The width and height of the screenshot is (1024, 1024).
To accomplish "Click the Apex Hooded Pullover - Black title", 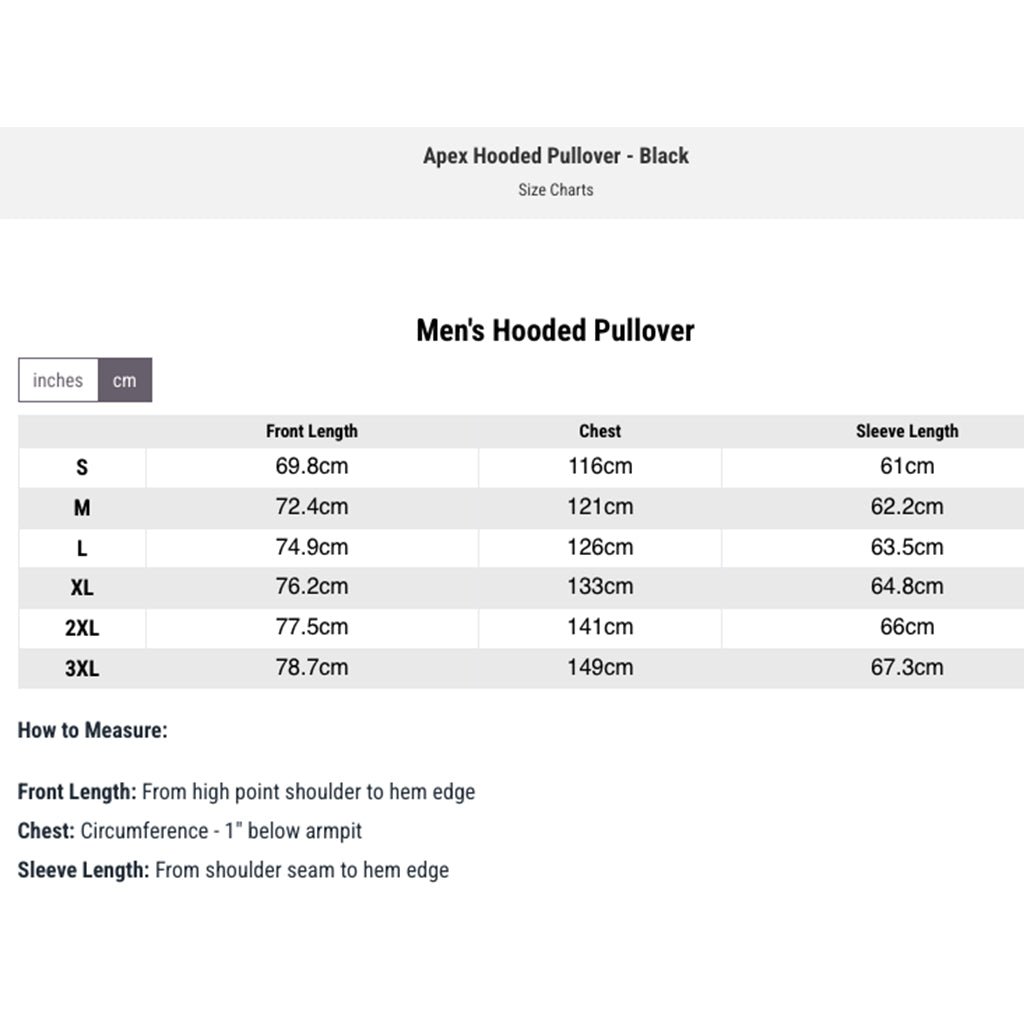I will coord(555,156).
